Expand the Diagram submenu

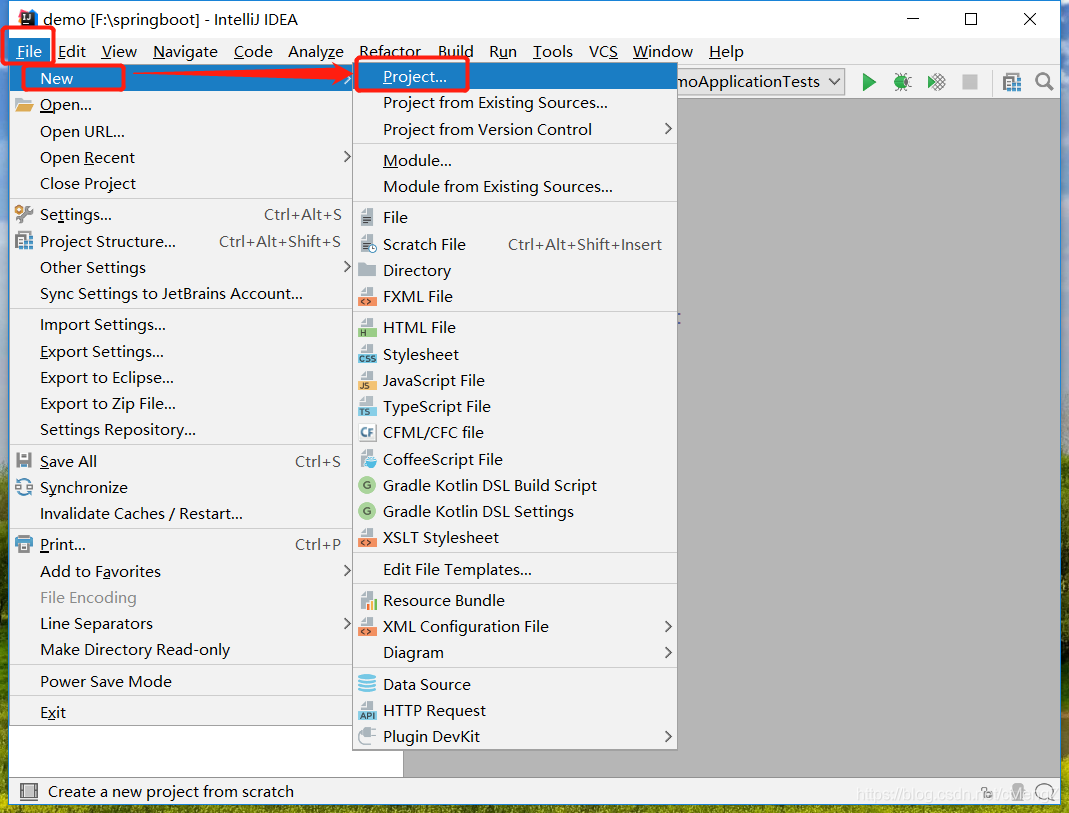pos(668,652)
